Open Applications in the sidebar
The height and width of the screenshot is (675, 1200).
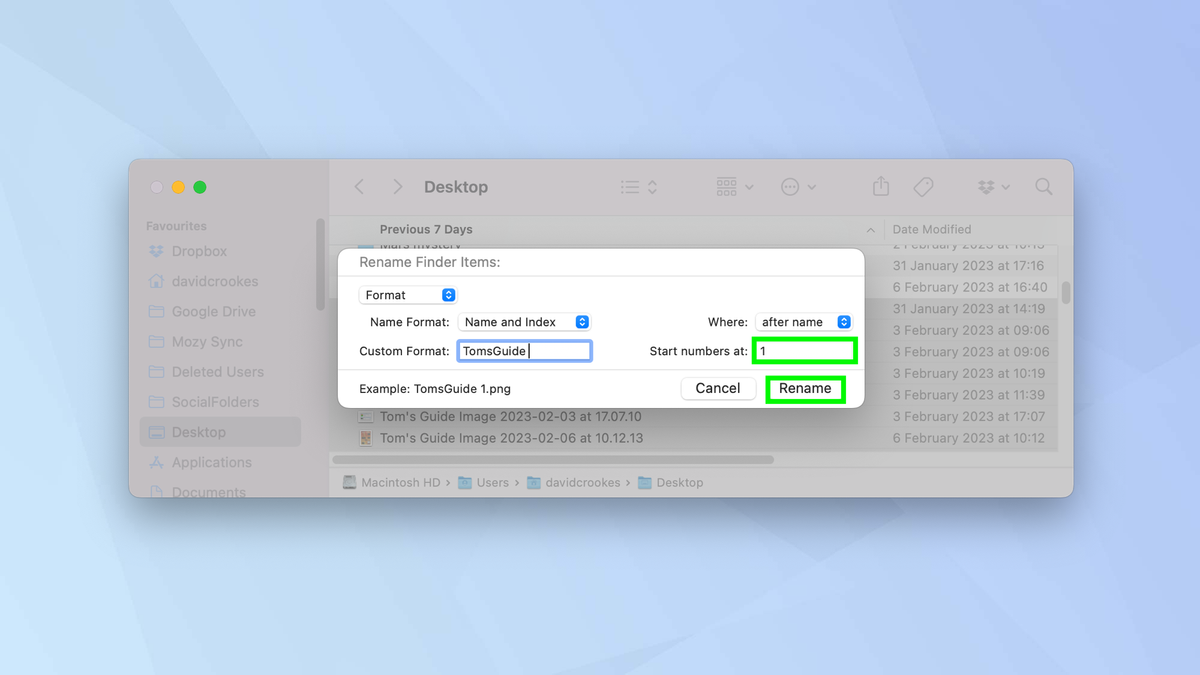tap(212, 463)
